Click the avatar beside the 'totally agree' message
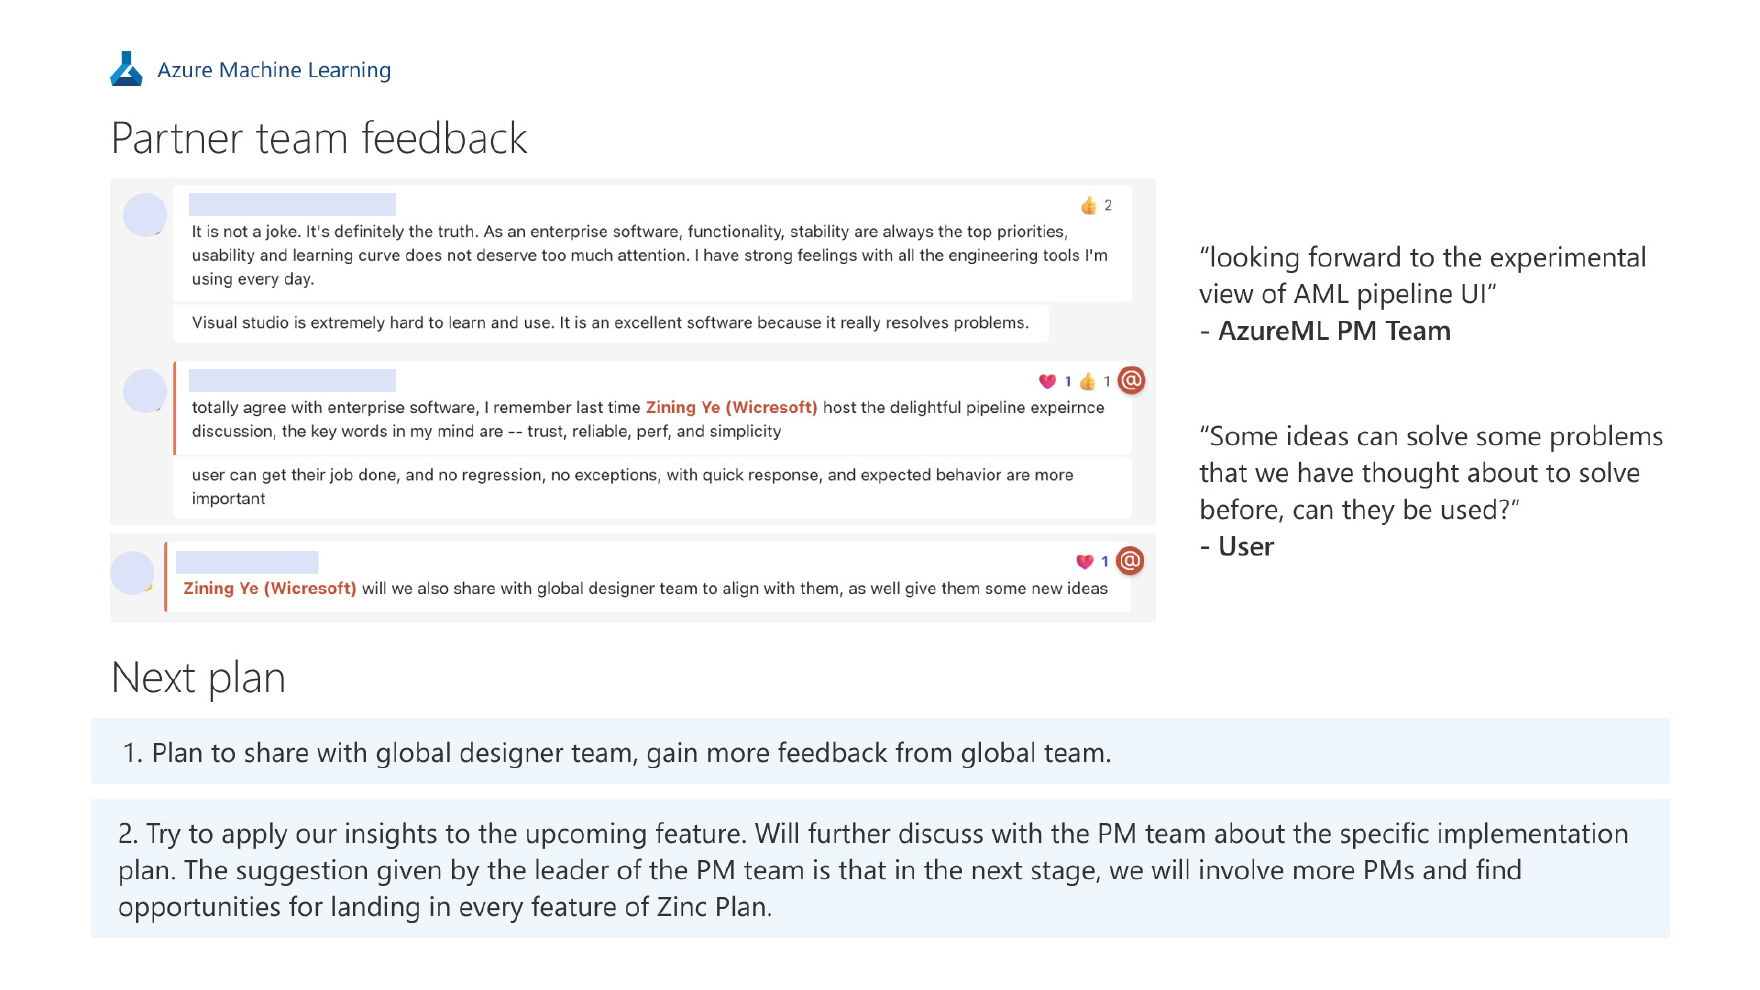 point(145,391)
